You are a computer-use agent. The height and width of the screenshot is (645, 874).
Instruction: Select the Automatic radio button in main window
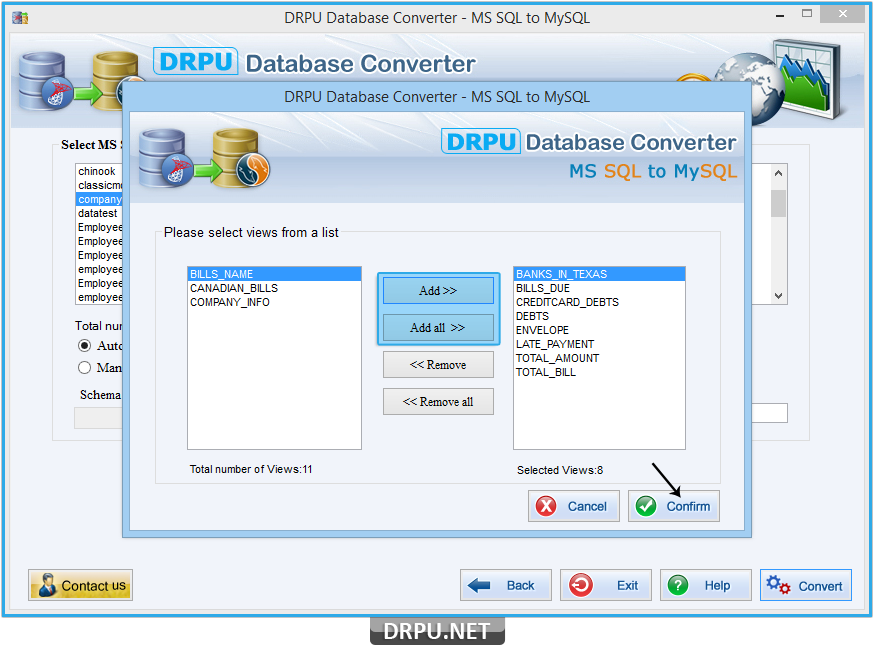click(84, 346)
